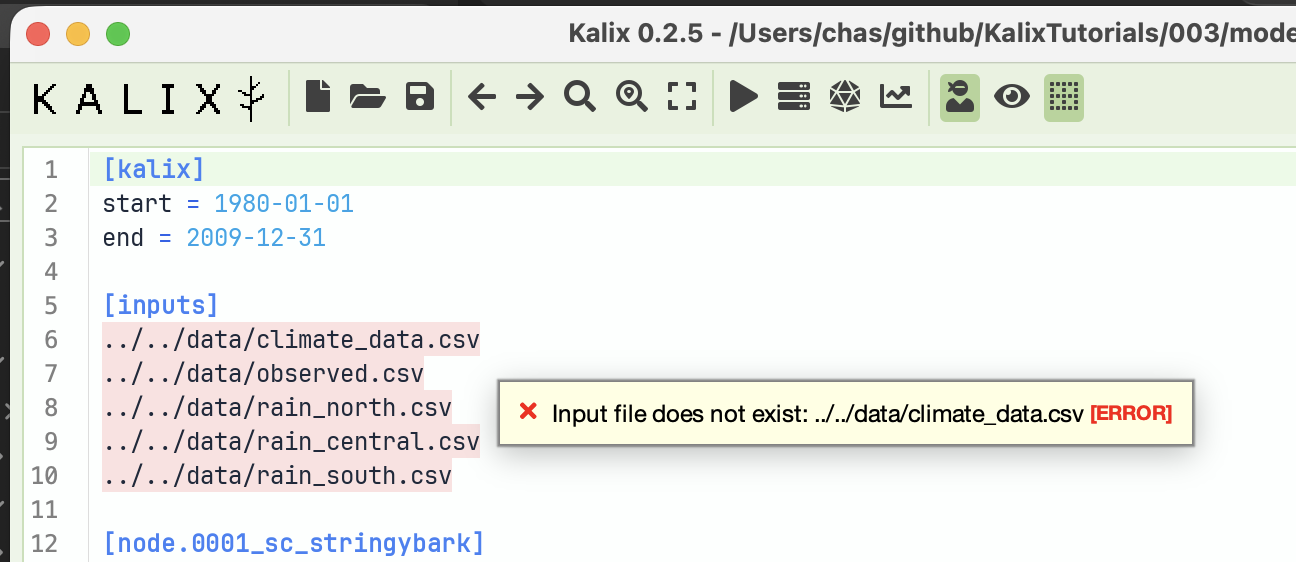The image size is (1296, 562).
Task: Click the polyhedron network icon
Action: coord(845,97)
